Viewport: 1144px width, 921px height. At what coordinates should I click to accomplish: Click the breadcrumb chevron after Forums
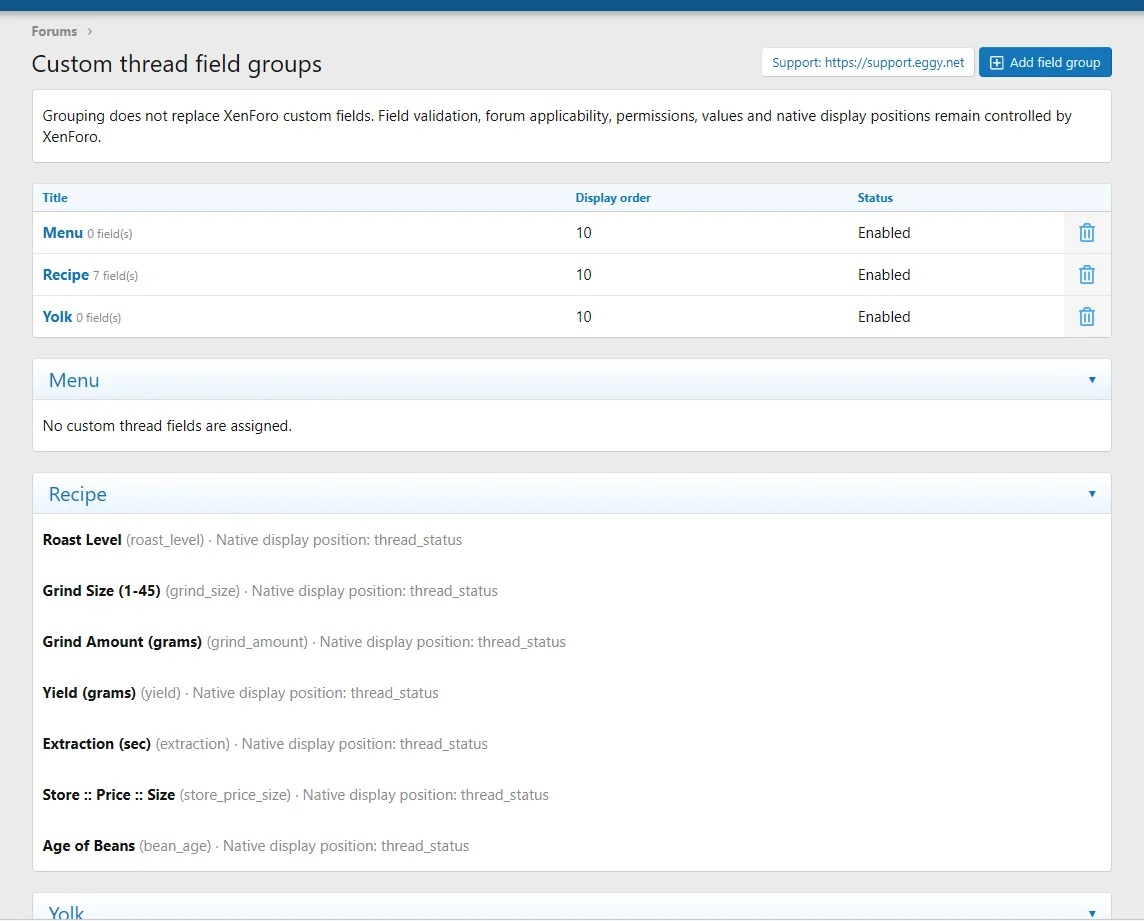[90, 31]
